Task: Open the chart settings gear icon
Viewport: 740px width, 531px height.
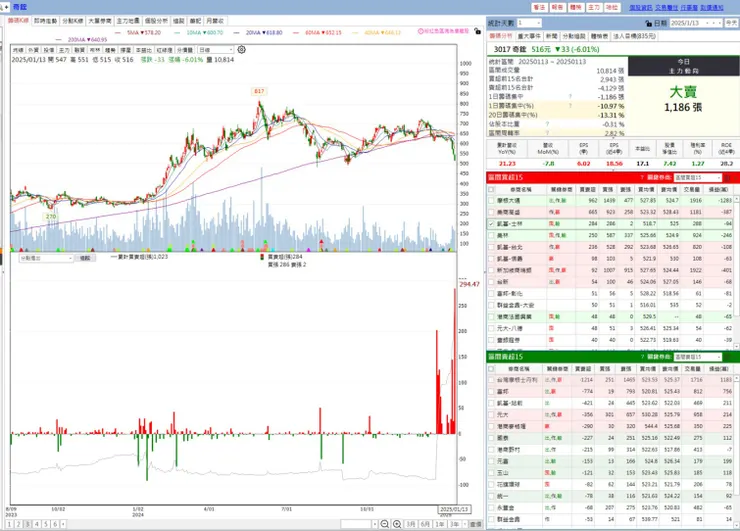Action: coord(241,50)
